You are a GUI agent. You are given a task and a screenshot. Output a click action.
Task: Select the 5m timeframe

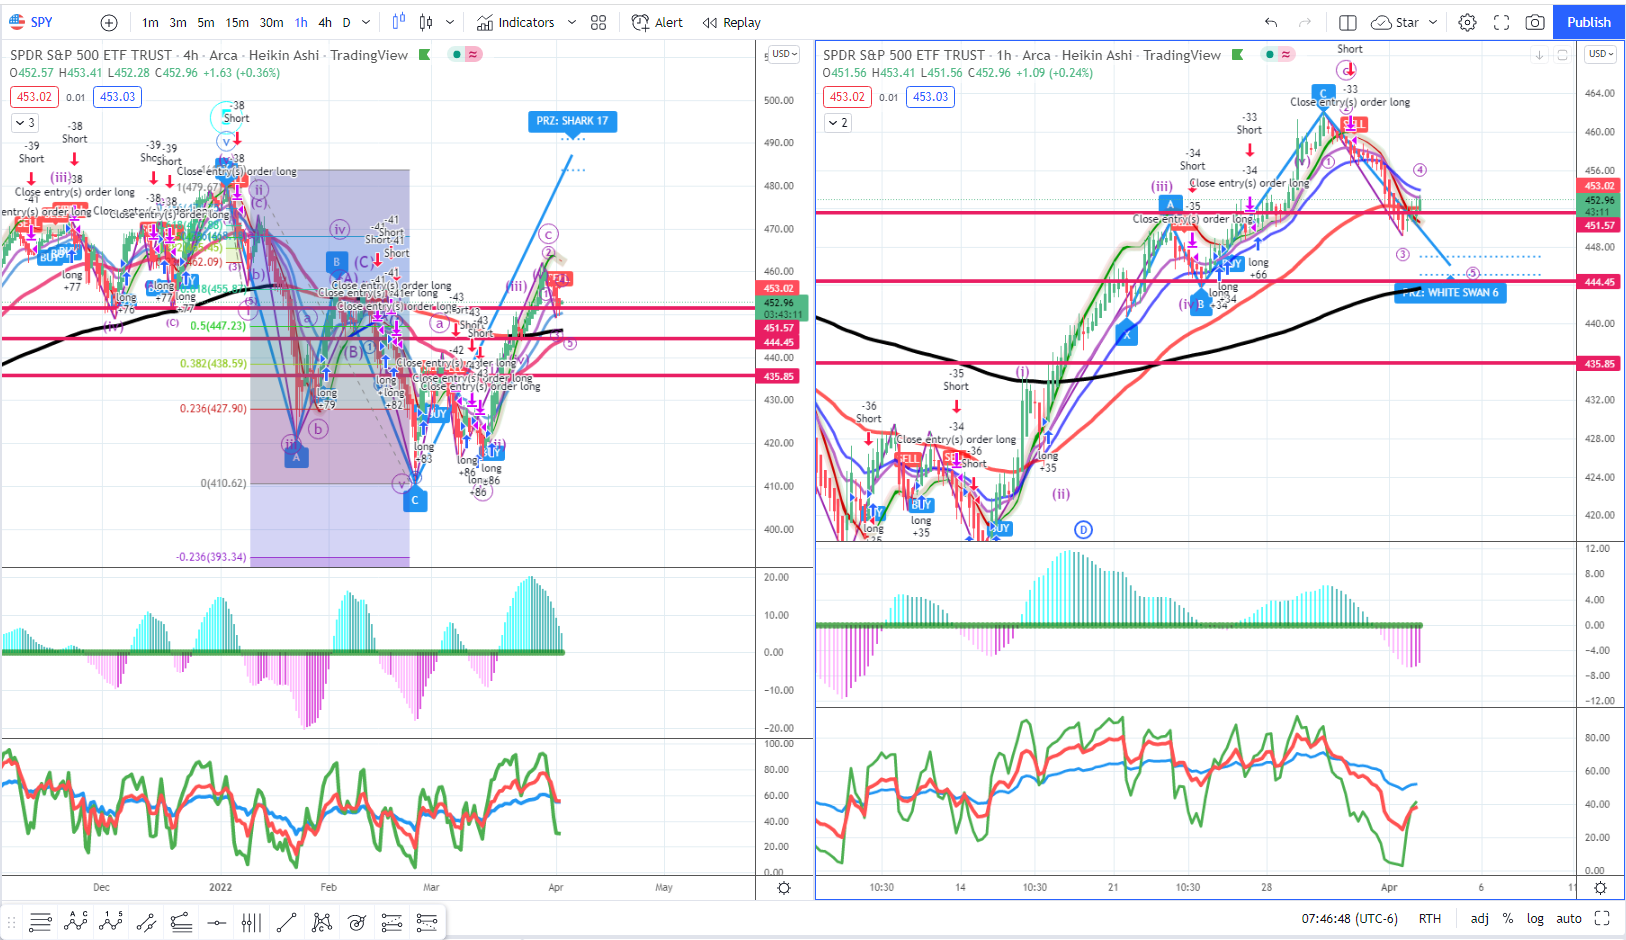coord(206,22)
